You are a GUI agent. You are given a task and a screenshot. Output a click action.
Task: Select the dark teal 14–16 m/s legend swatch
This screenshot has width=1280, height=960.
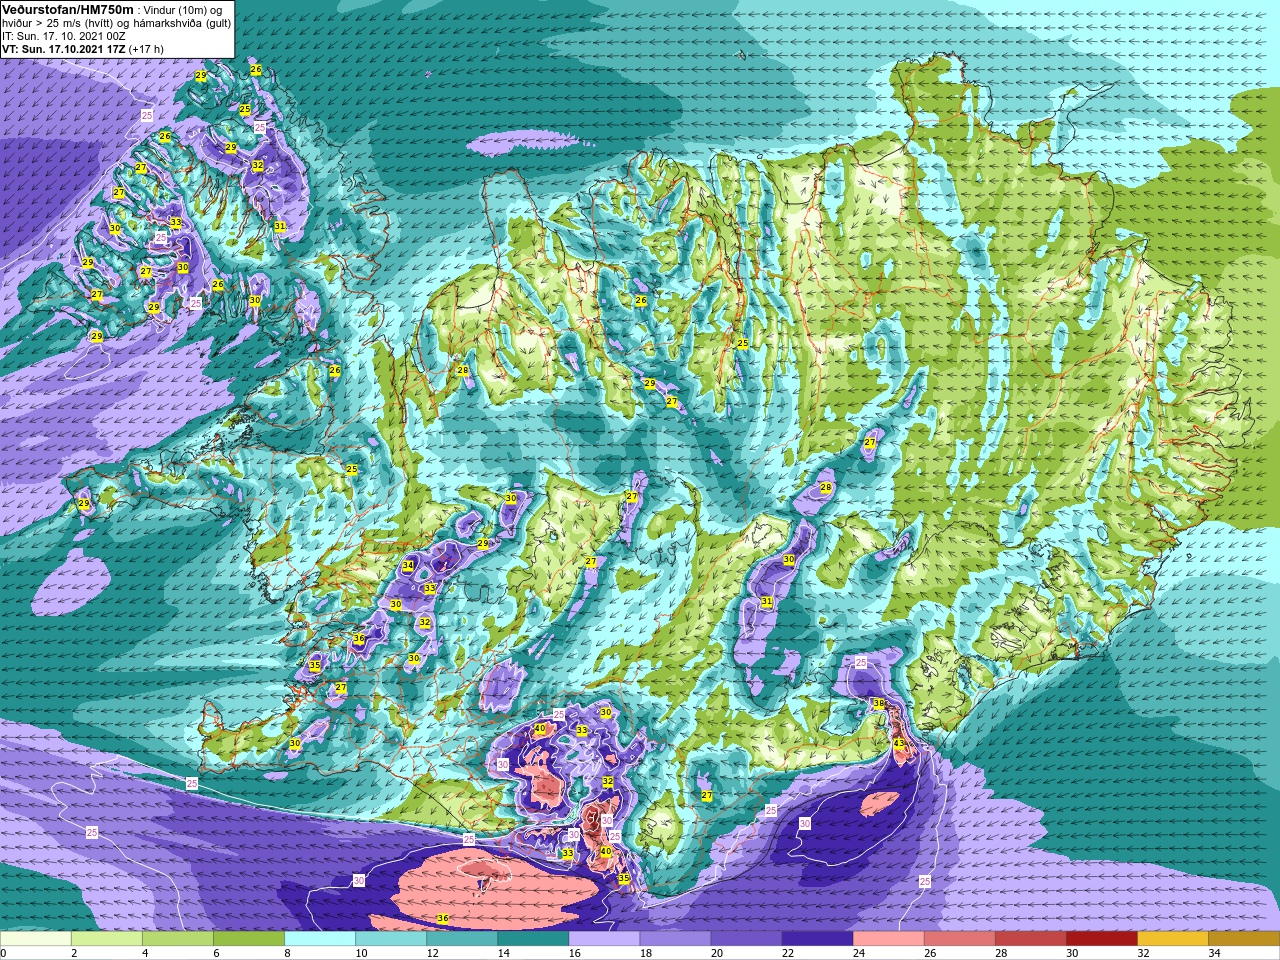pos(533,939)
